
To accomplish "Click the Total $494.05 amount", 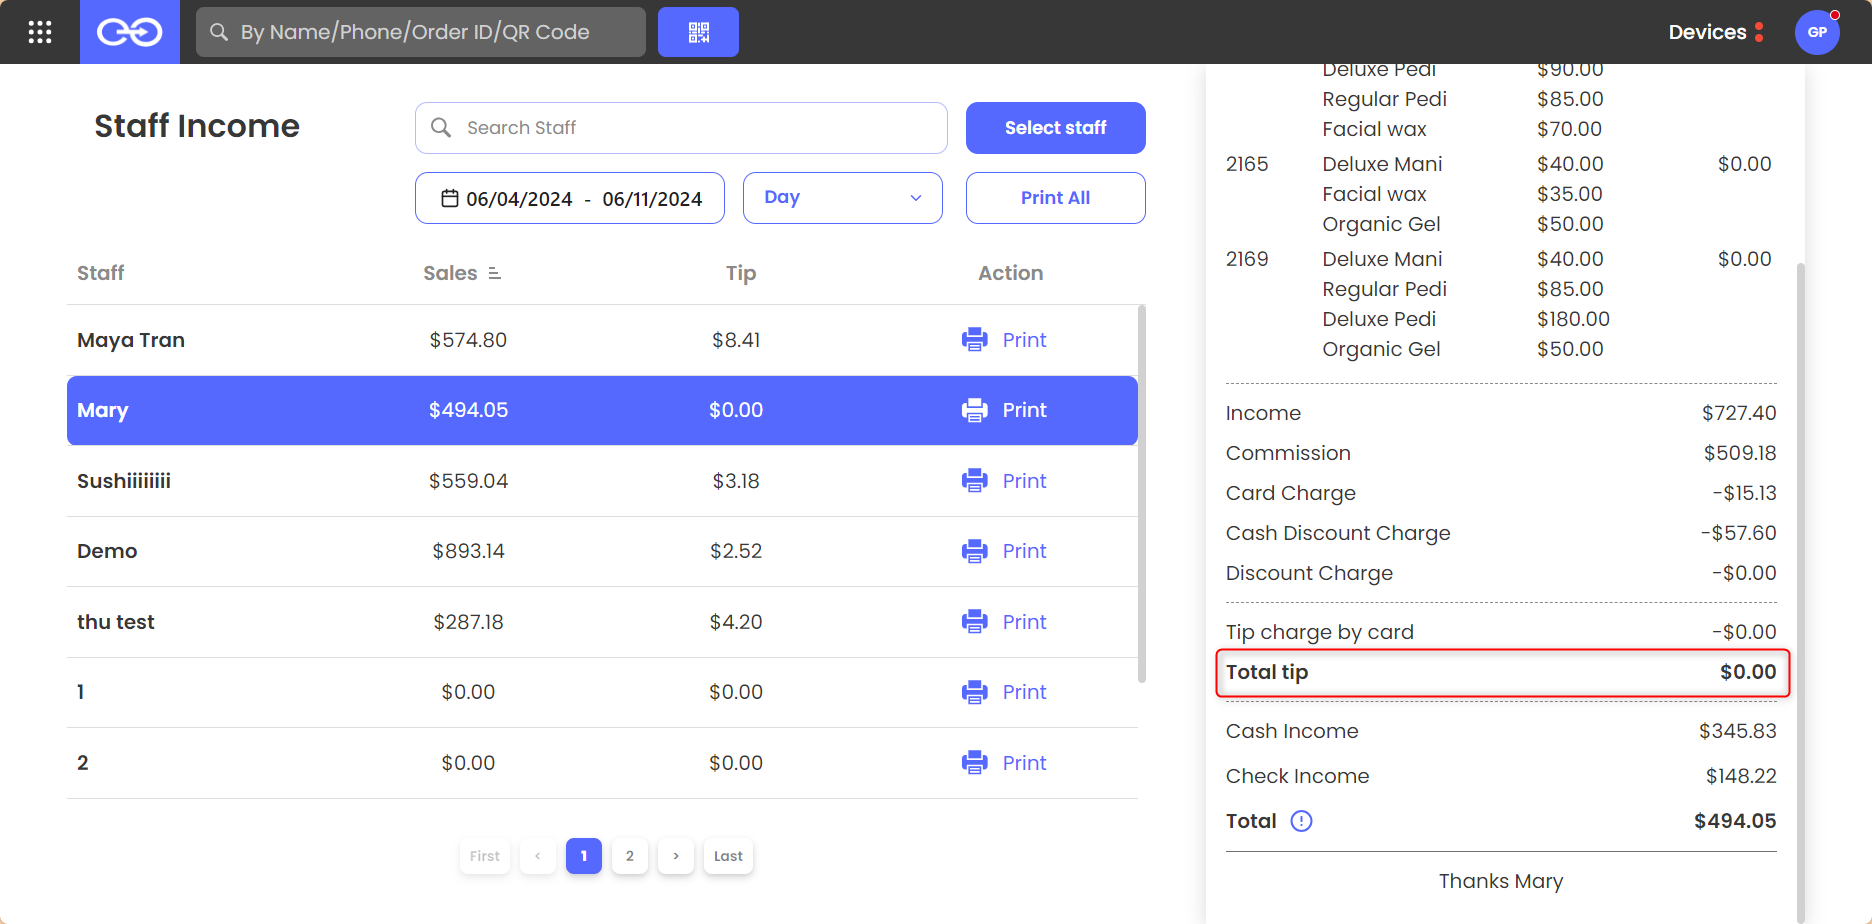I will 1735,821.
